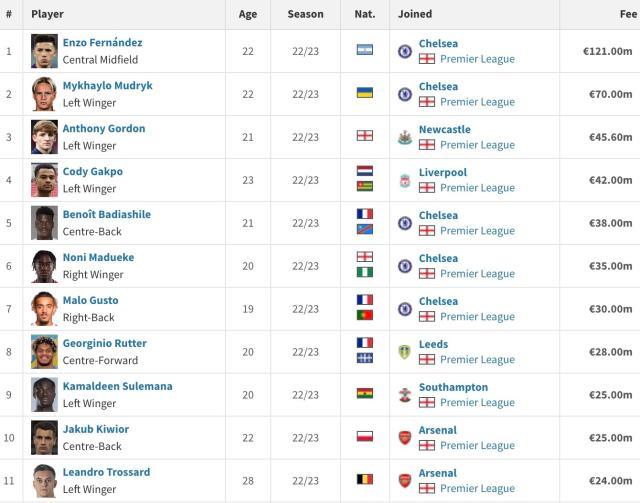The height and width of the screenshot is (503, 640).
Task: Open Enzo Fernández player profile link
Action: pos(102,43)
